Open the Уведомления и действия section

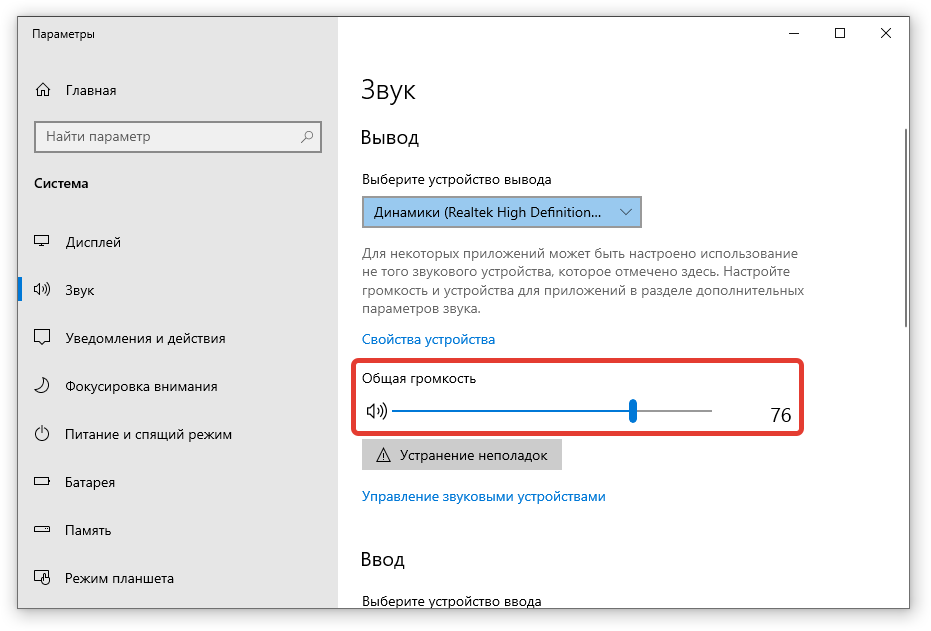[145, 338]
